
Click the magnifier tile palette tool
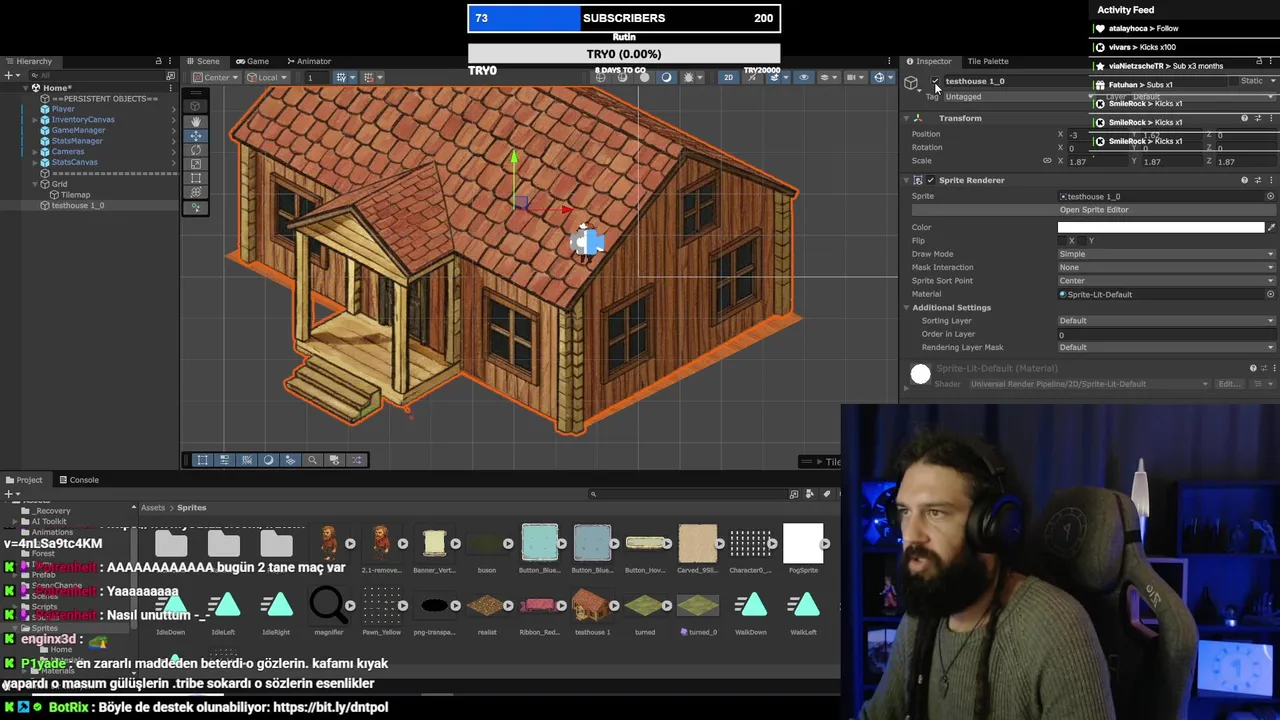click(312, 460)
